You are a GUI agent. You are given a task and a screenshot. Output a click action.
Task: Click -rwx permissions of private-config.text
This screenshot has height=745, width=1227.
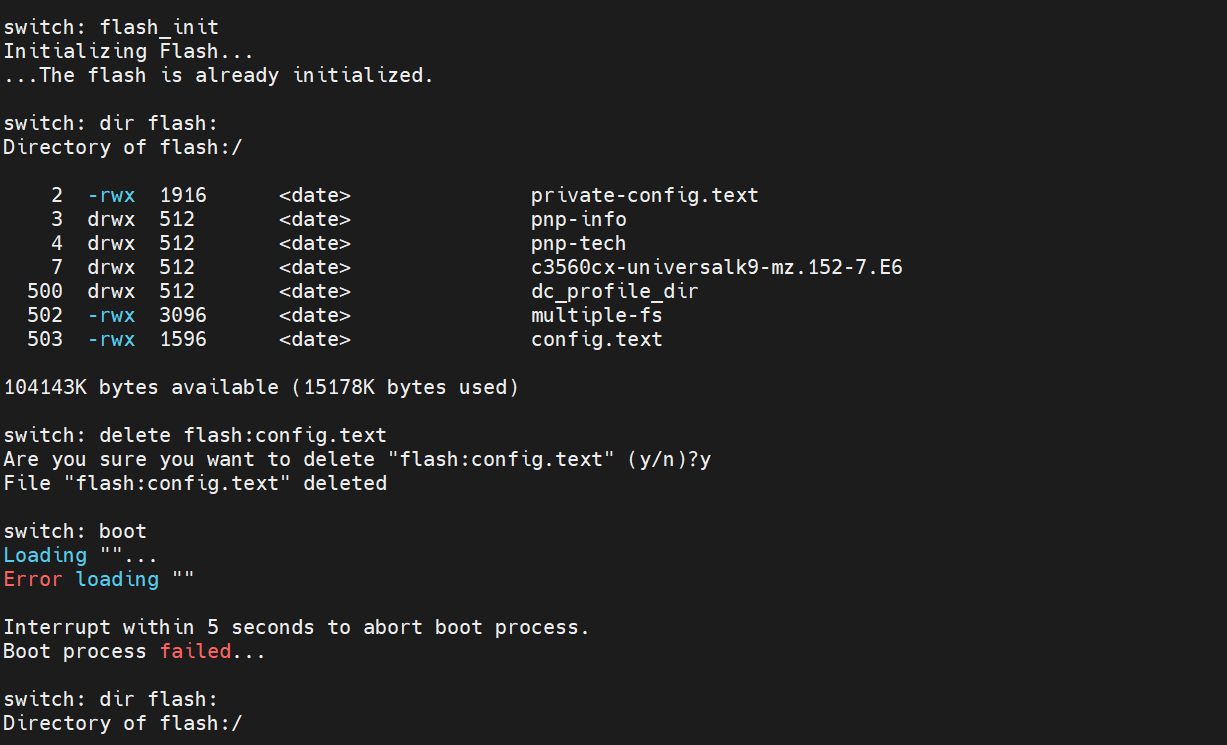(x=111, y=195)
